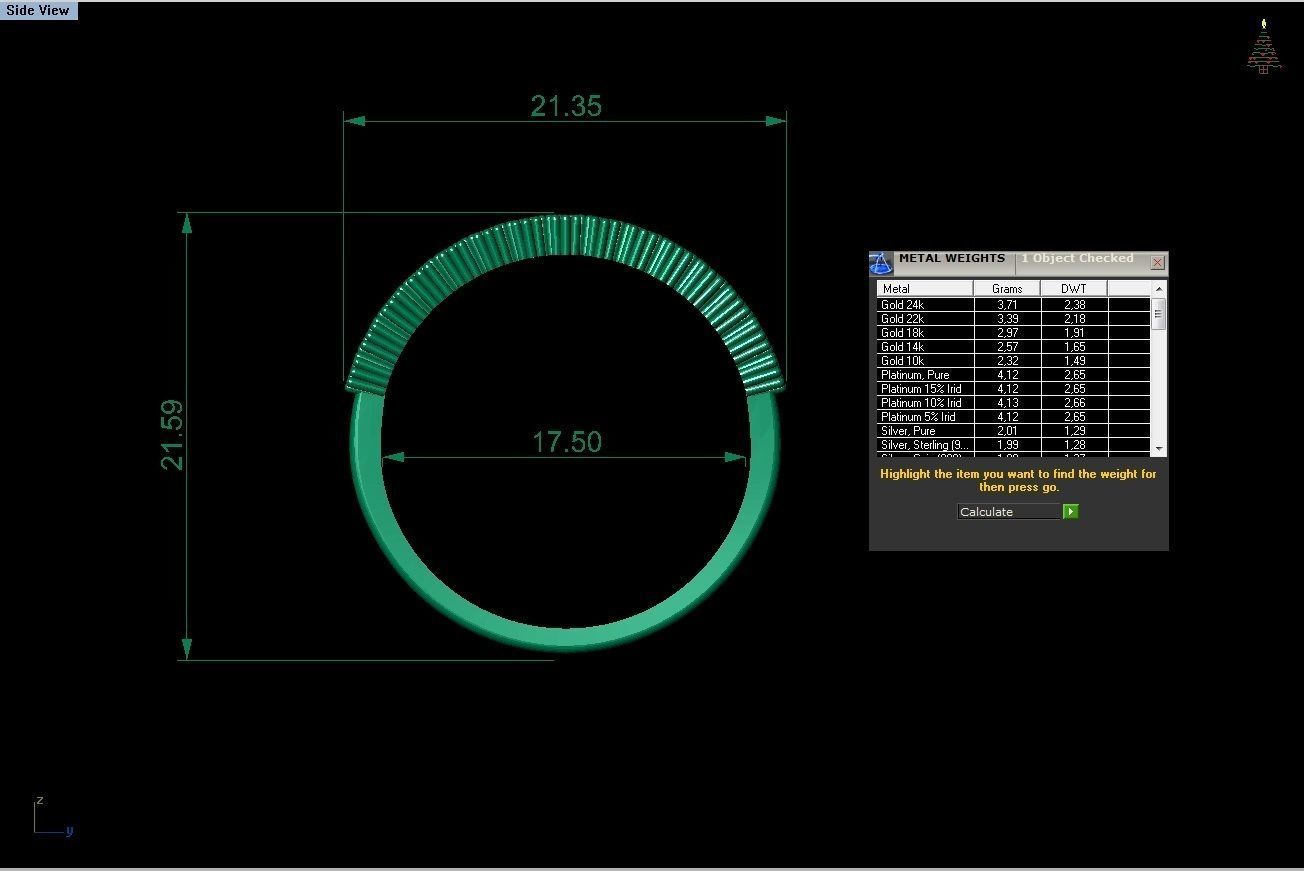Close the Metal Weights panel

(1157, 263)
